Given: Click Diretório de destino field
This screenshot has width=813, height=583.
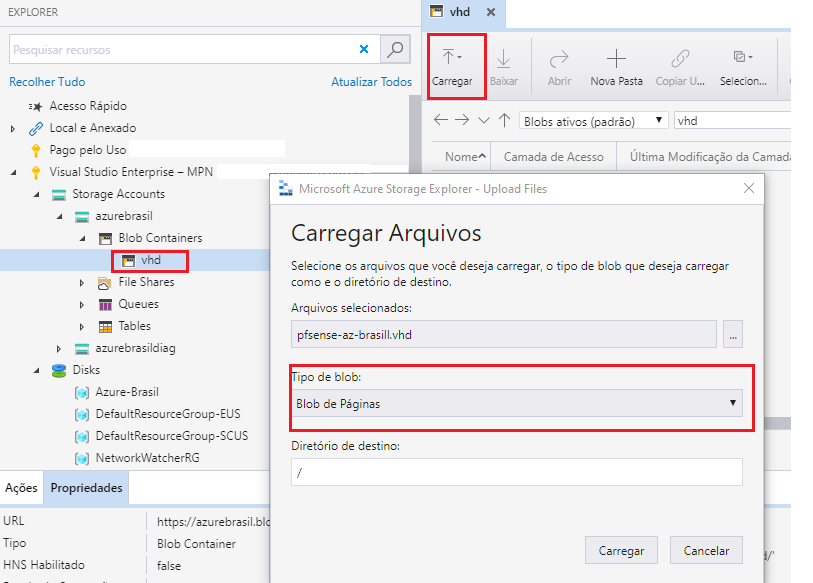Looking at the screenshot, I should pyautogui.click(x=516, y=472).
